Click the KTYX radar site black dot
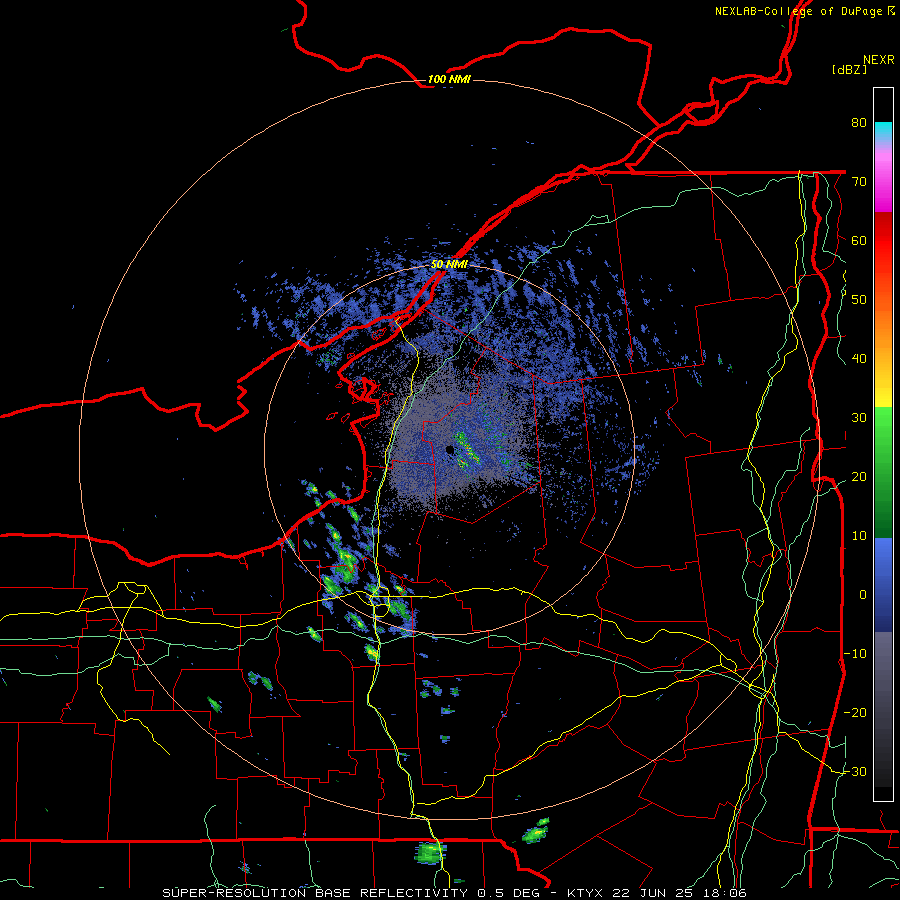This screenshot has height=900, width=900. 450,450
